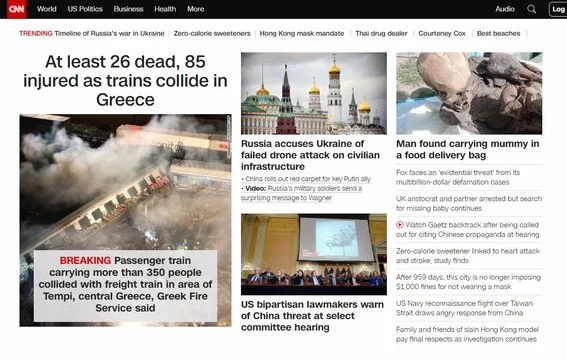Open the Health section
This screenshot has width=567, height=360.
165,9
